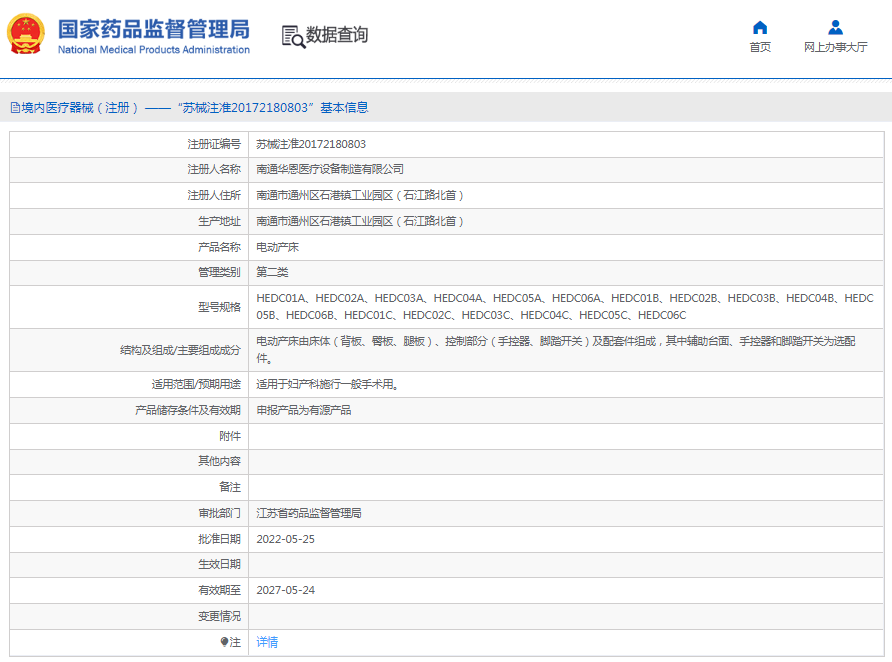Click registration number 苏械注准20172180803 cell

tap(311, 144)
